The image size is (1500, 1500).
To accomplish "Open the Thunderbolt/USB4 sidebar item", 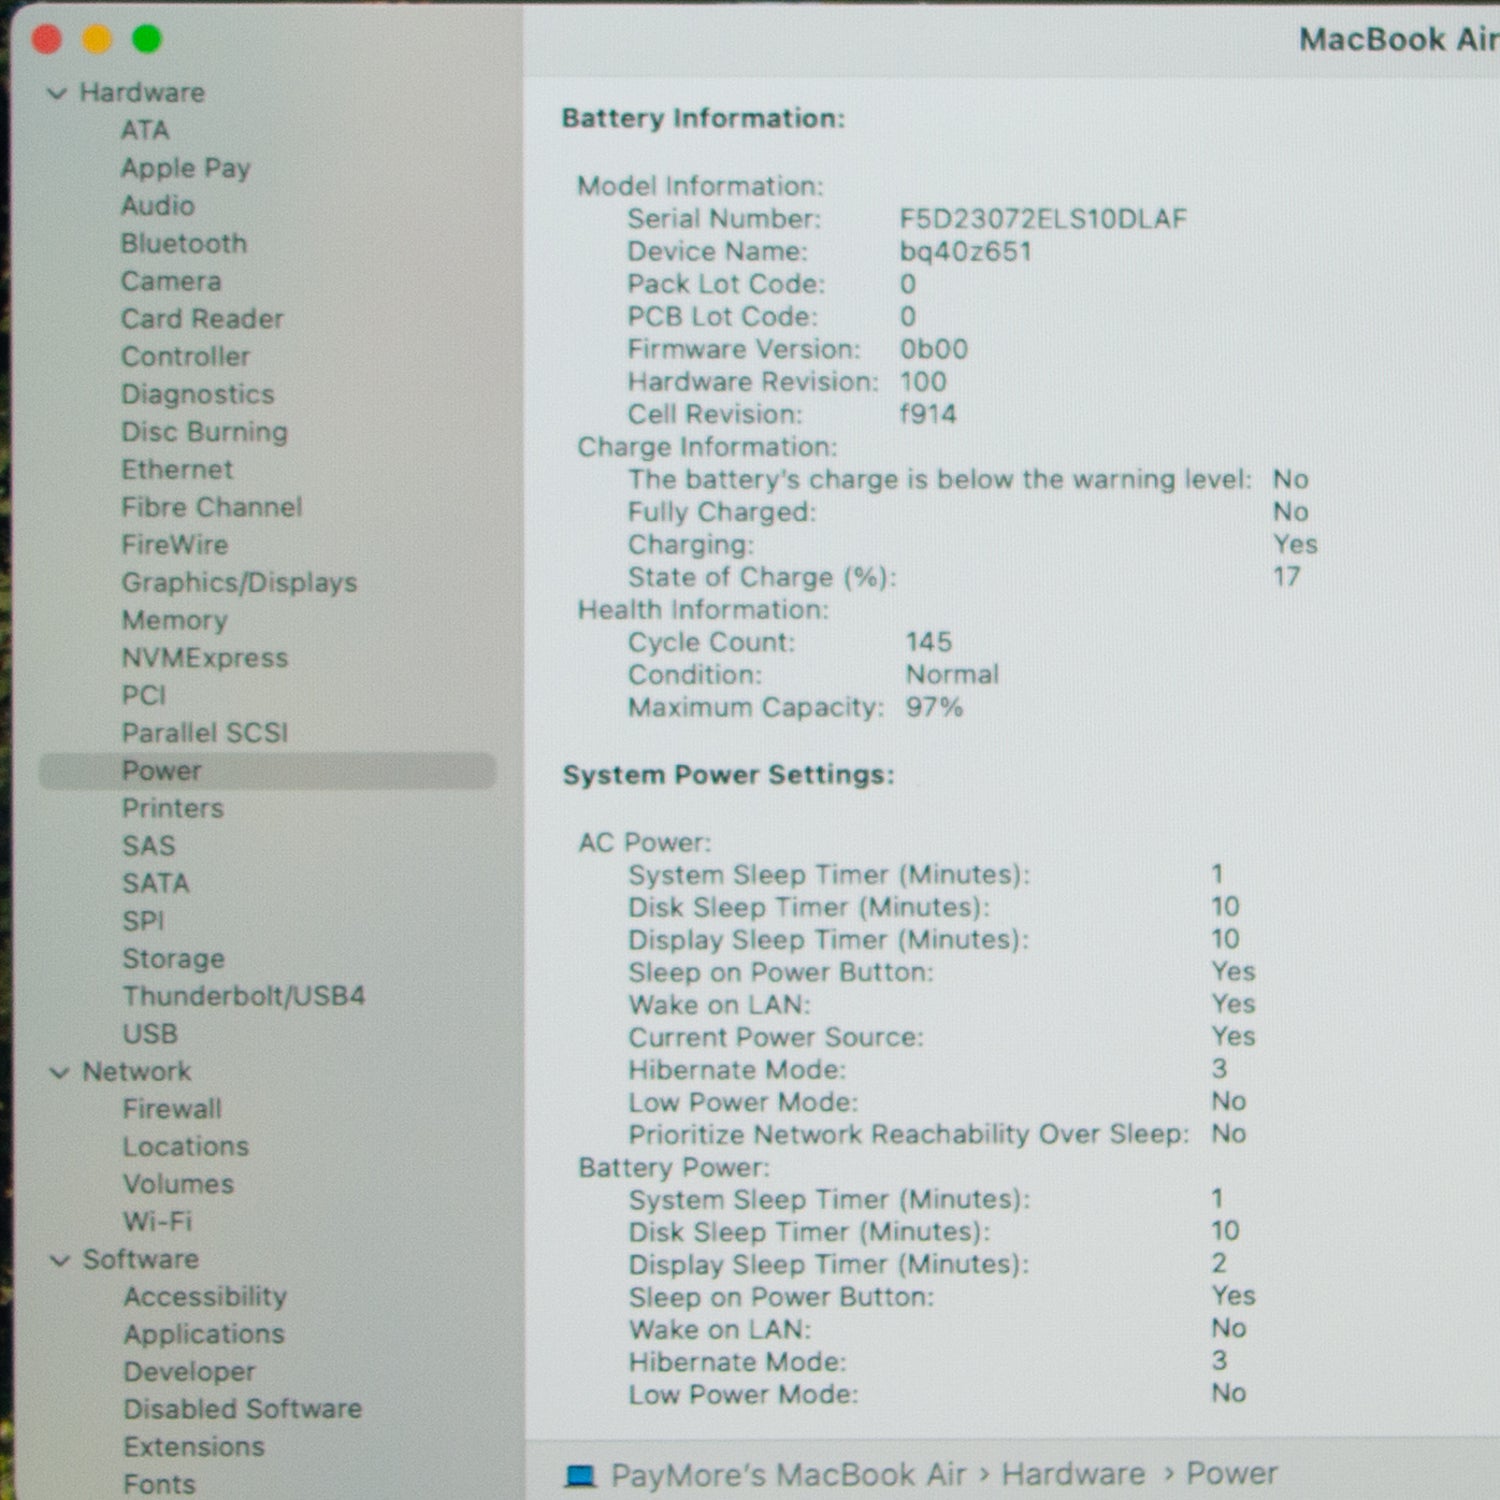I will click(x=243, y=996).
